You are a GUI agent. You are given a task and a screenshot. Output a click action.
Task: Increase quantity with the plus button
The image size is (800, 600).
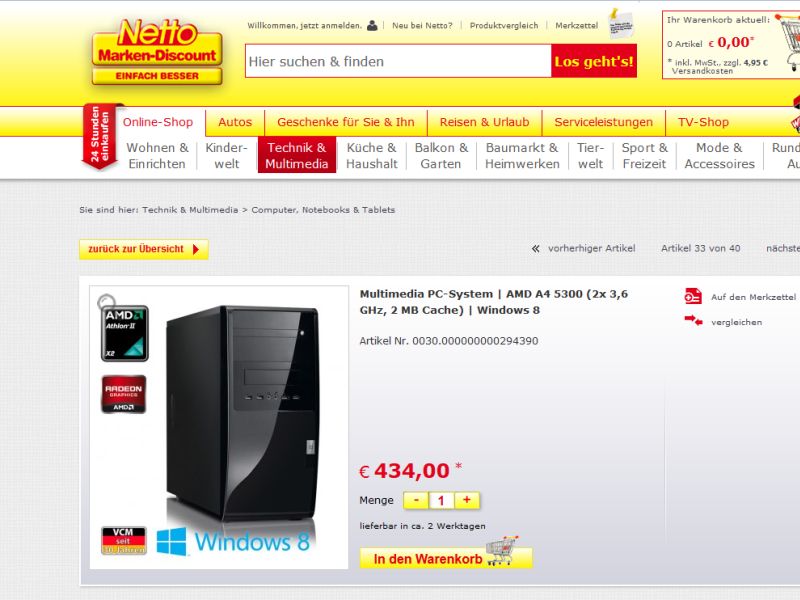tap(466, 501)
